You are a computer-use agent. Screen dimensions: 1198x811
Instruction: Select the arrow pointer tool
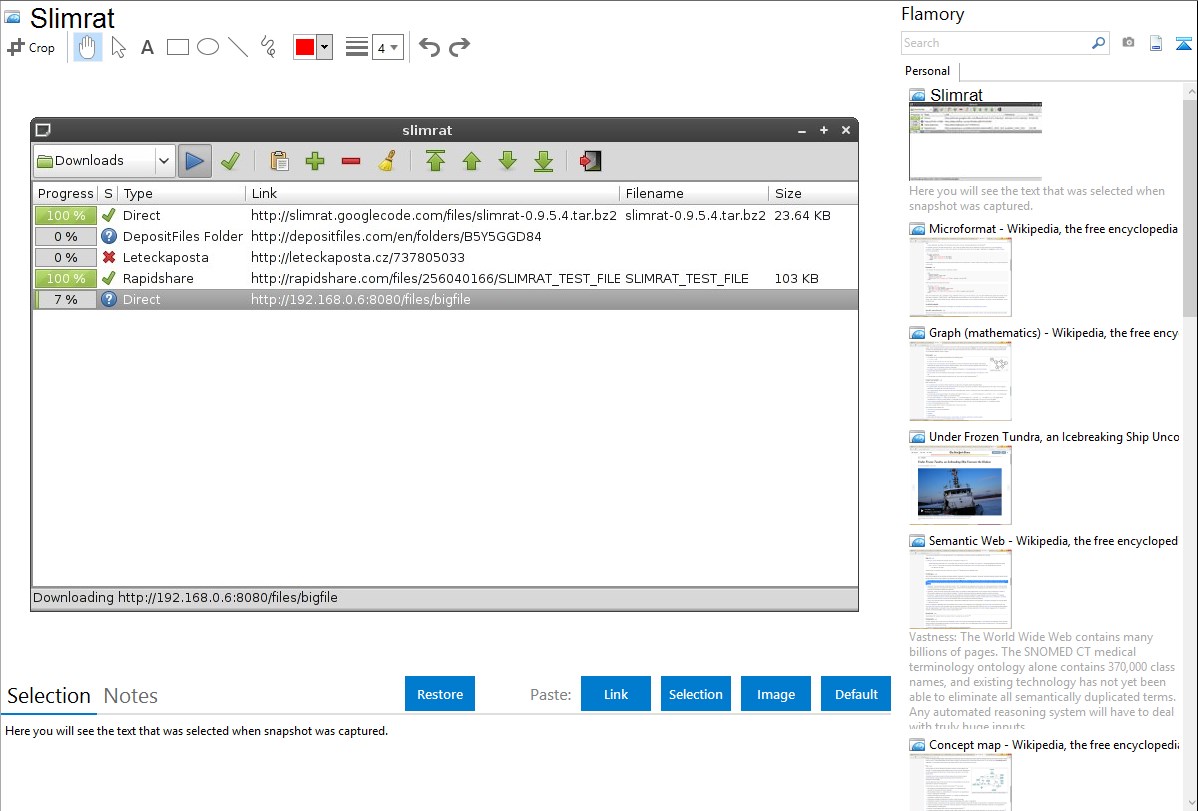pos(118,47)
